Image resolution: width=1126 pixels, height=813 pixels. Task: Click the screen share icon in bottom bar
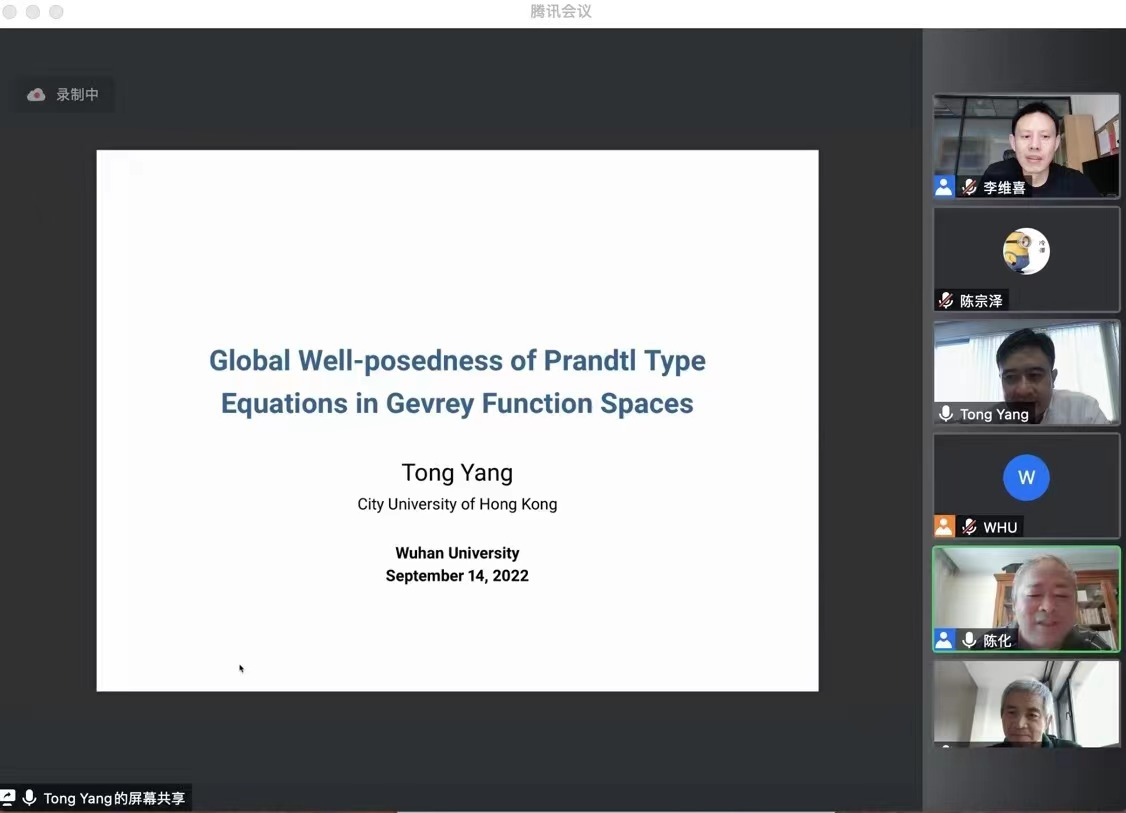click(x=8, y=797)
